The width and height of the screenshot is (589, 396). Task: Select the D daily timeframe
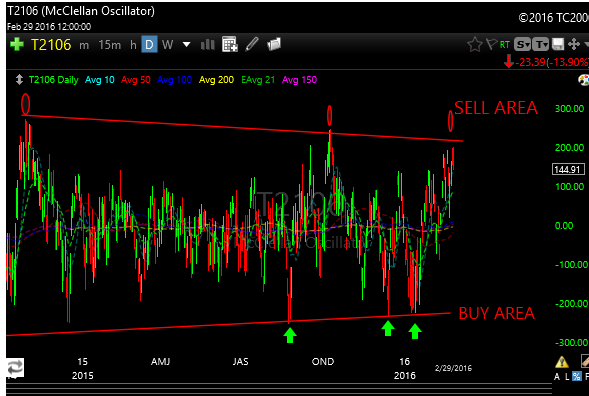(149, 45)
